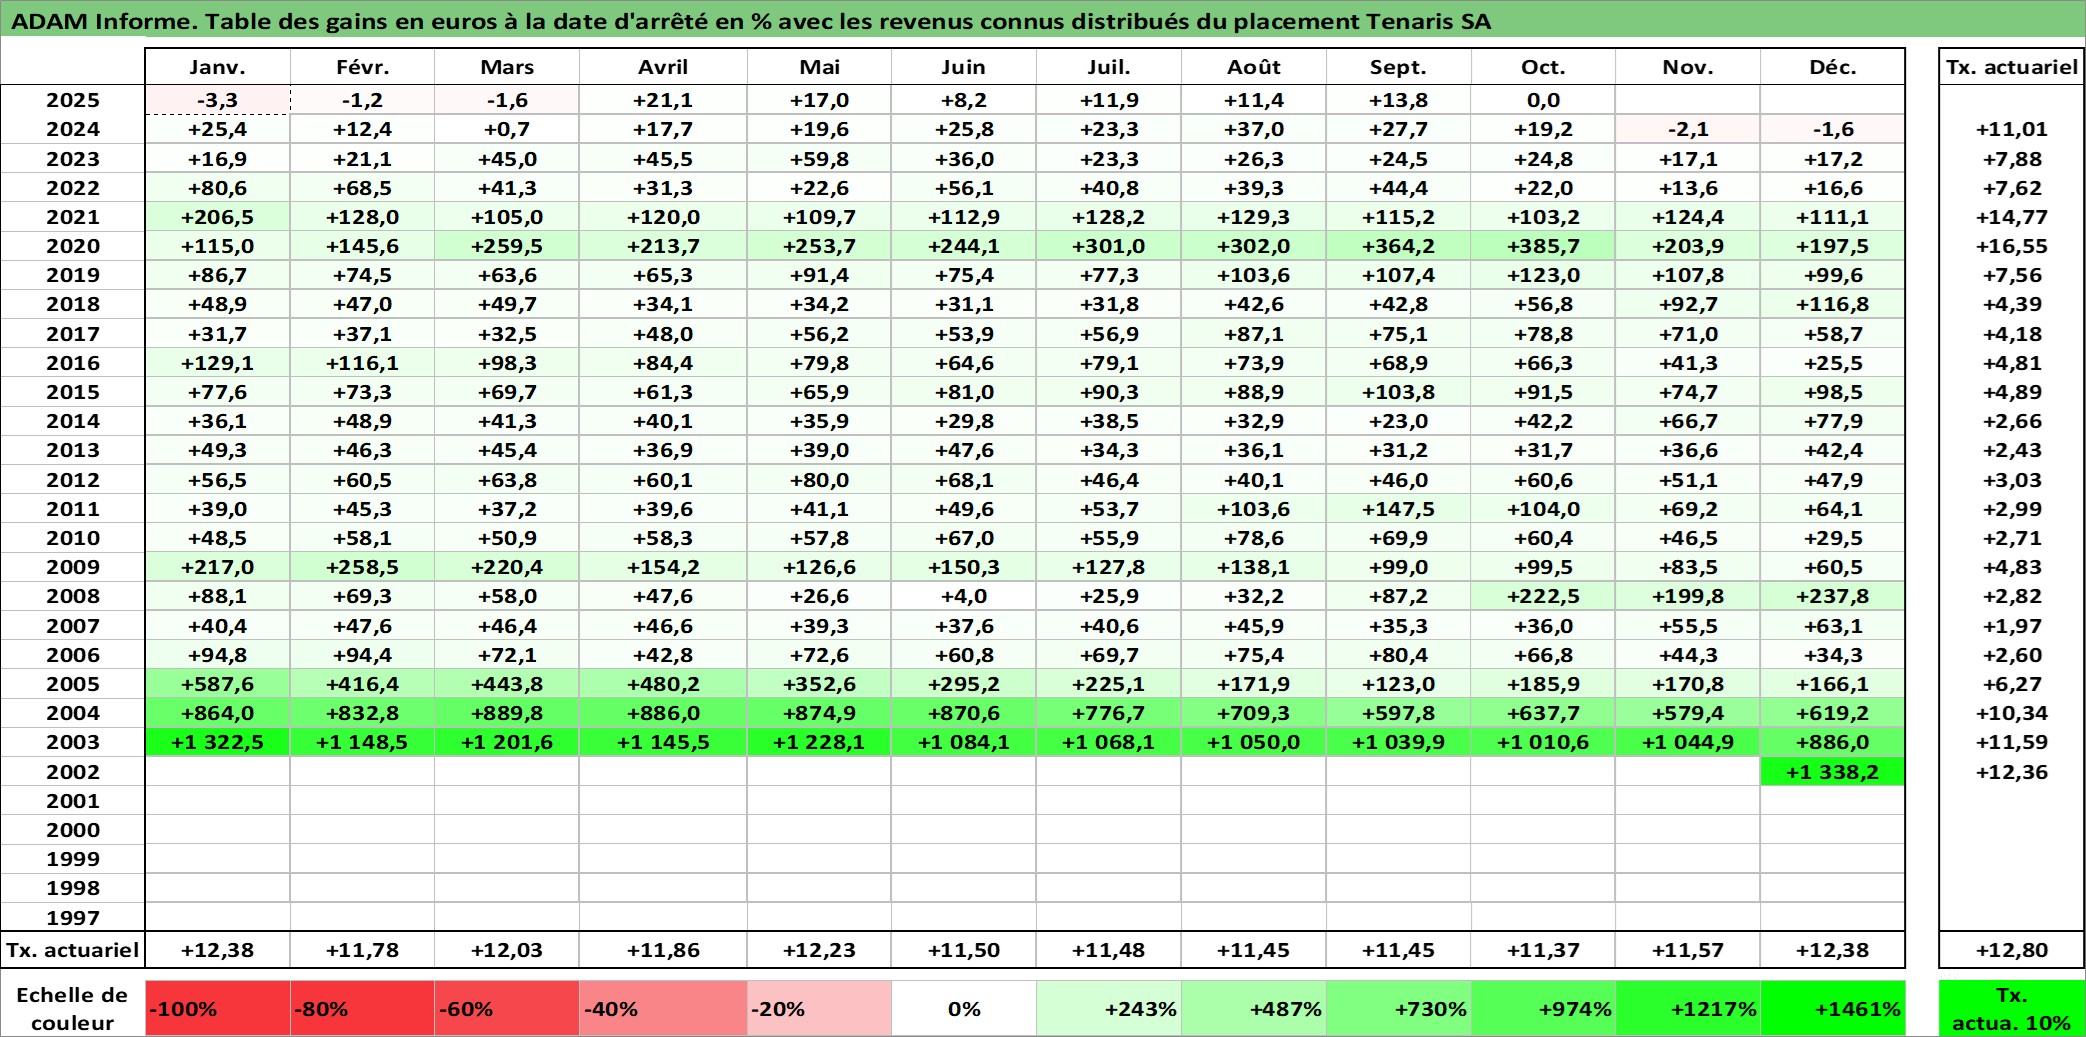Image resolution: width=2086 pixels, height=1037 pixels.
Task: Select the +619,2 cell in December 2004
Action: [1832, 713]
